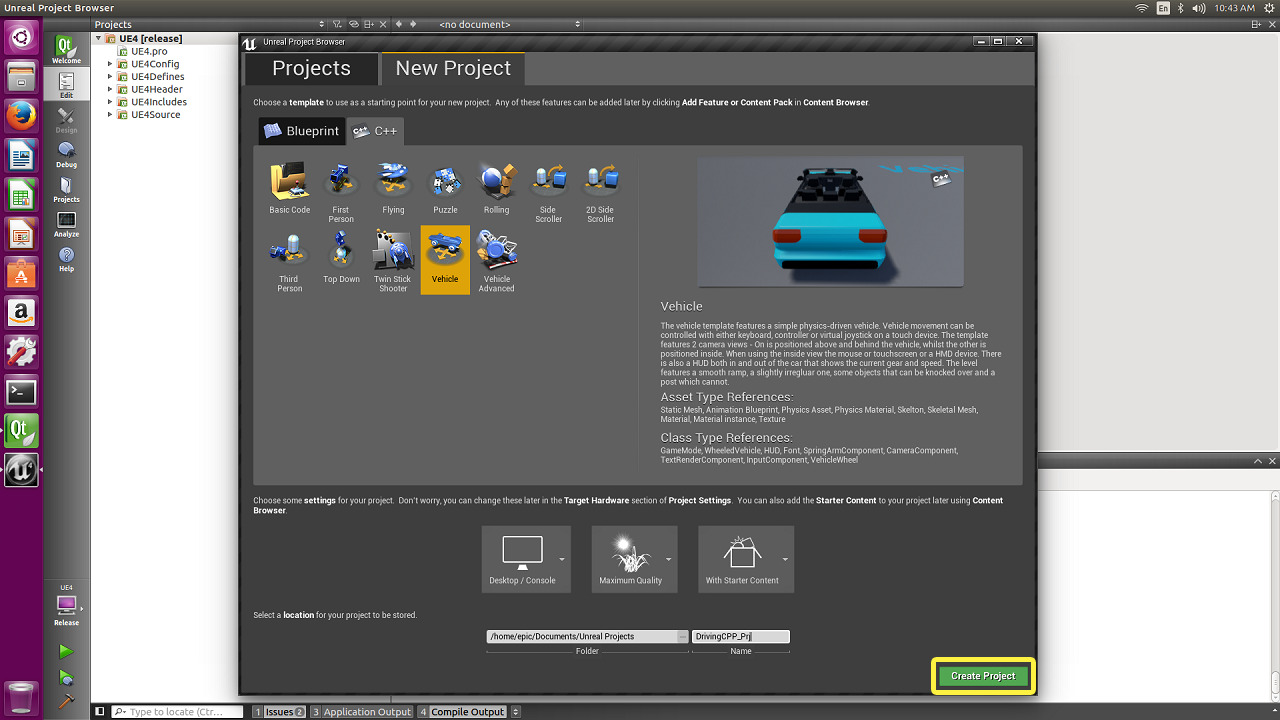Screen dimensions: 1280x720
Task: Pick the Flying template icon
Action: [x=393, y=183]
